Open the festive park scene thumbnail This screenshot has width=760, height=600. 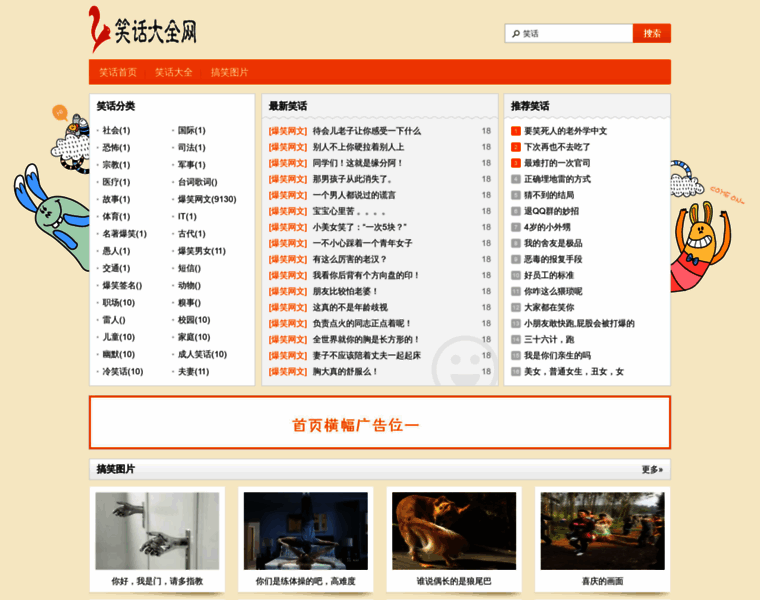[602, 531]
